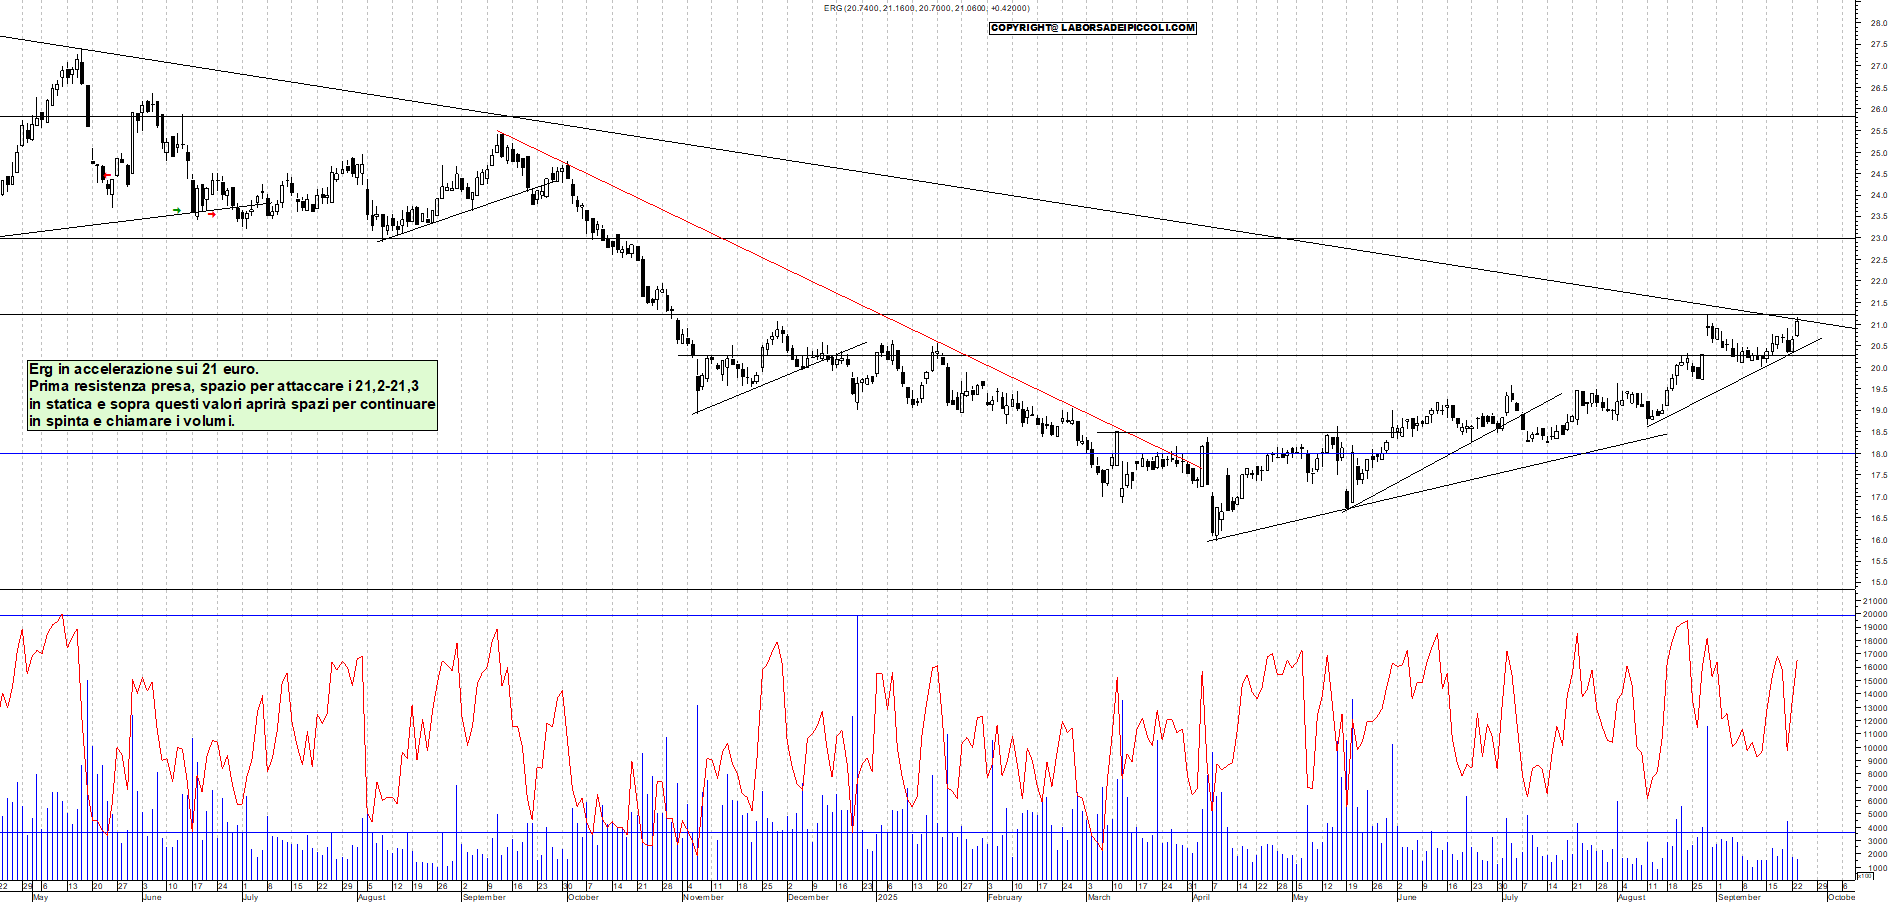Click the COPYRIGHT LABORSADEIPICCOLI.COM label

pyautogui.click(x=1093, y=28)
